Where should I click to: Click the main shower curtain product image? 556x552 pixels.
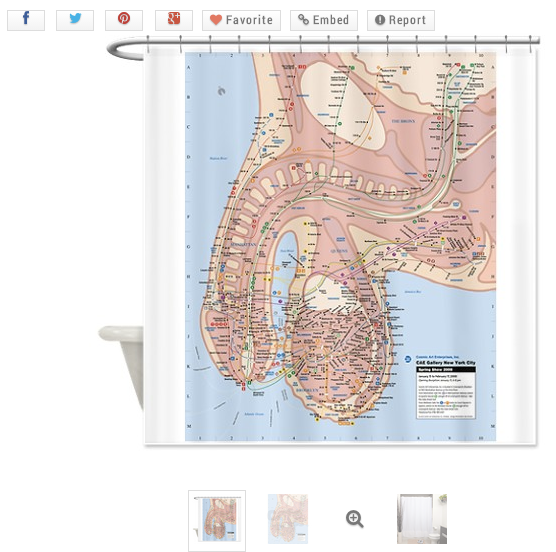(x=340, y=246)
